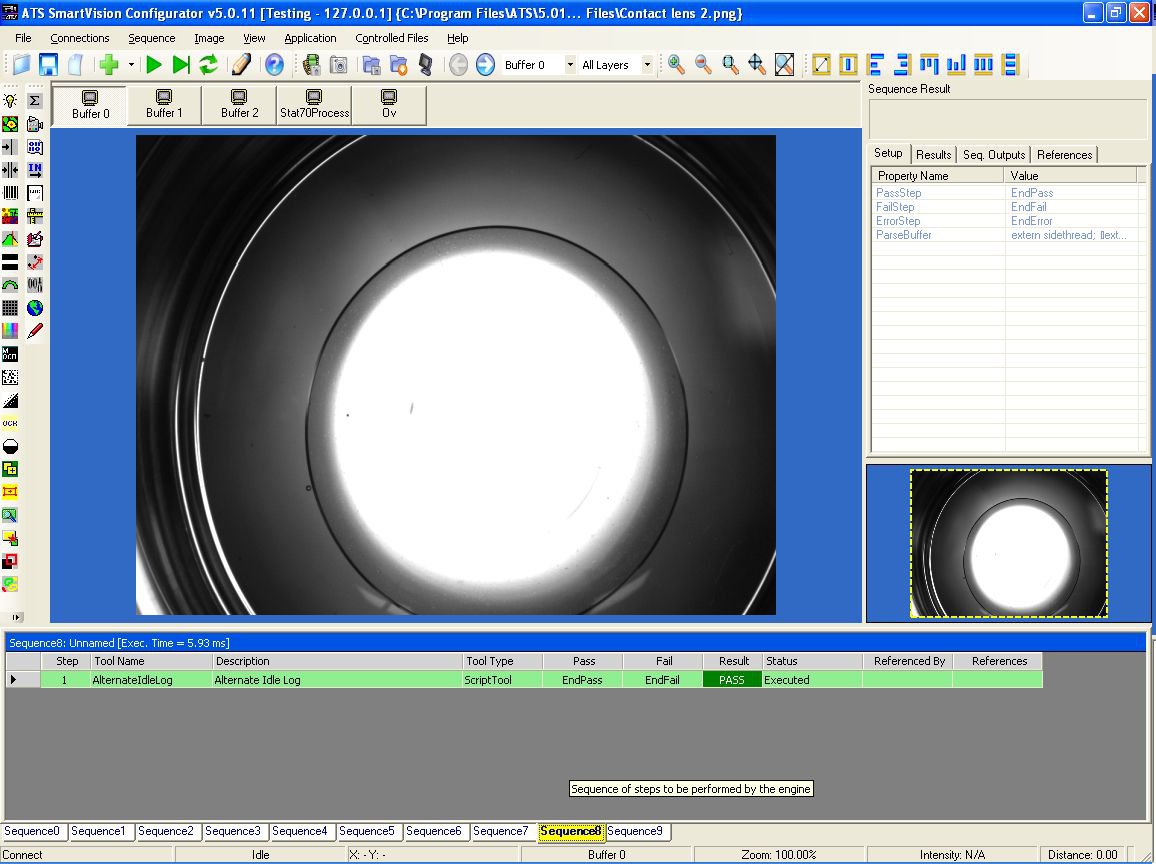The width and height of the screenshot is (1156, 864).
Task: Select the Sigma math tool icon
Action: 35,100
